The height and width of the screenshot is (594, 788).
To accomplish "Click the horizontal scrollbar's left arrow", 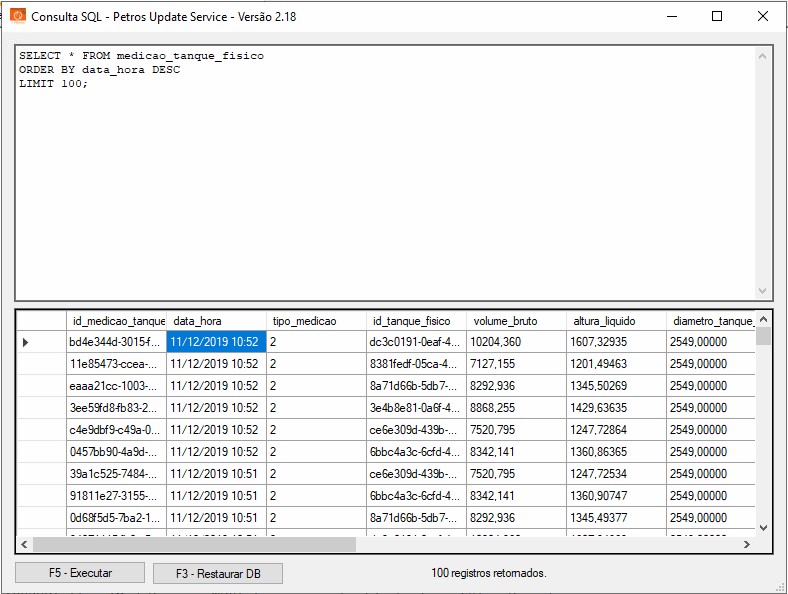I will pyautogui.click(x=25, y=545).
